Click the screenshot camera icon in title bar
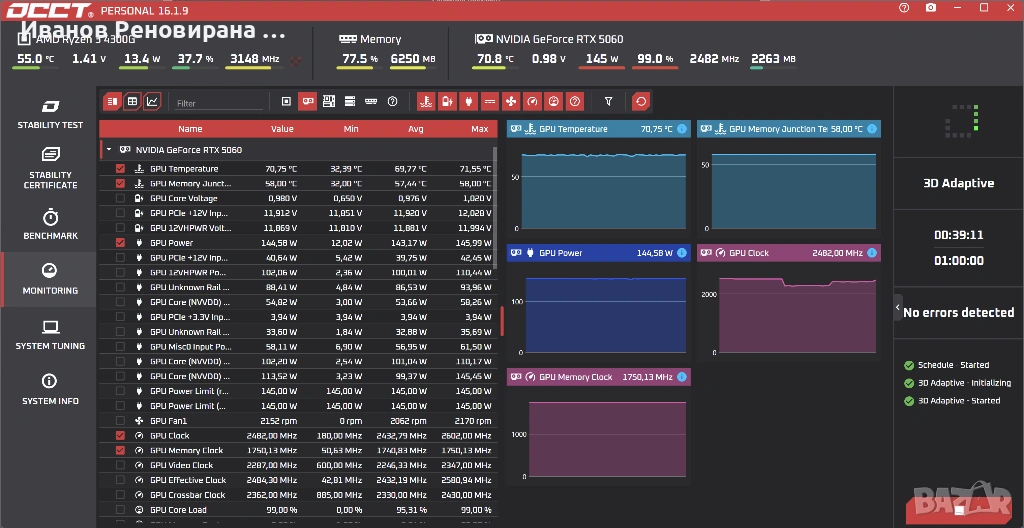Viewport: 1024px width, 528px height. click(x=931, y=8)
